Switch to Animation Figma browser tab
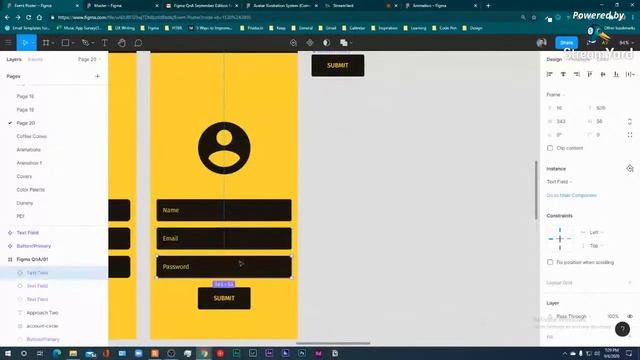The width and height of the screenshot is (640, 360). click(x=440, y=6)
